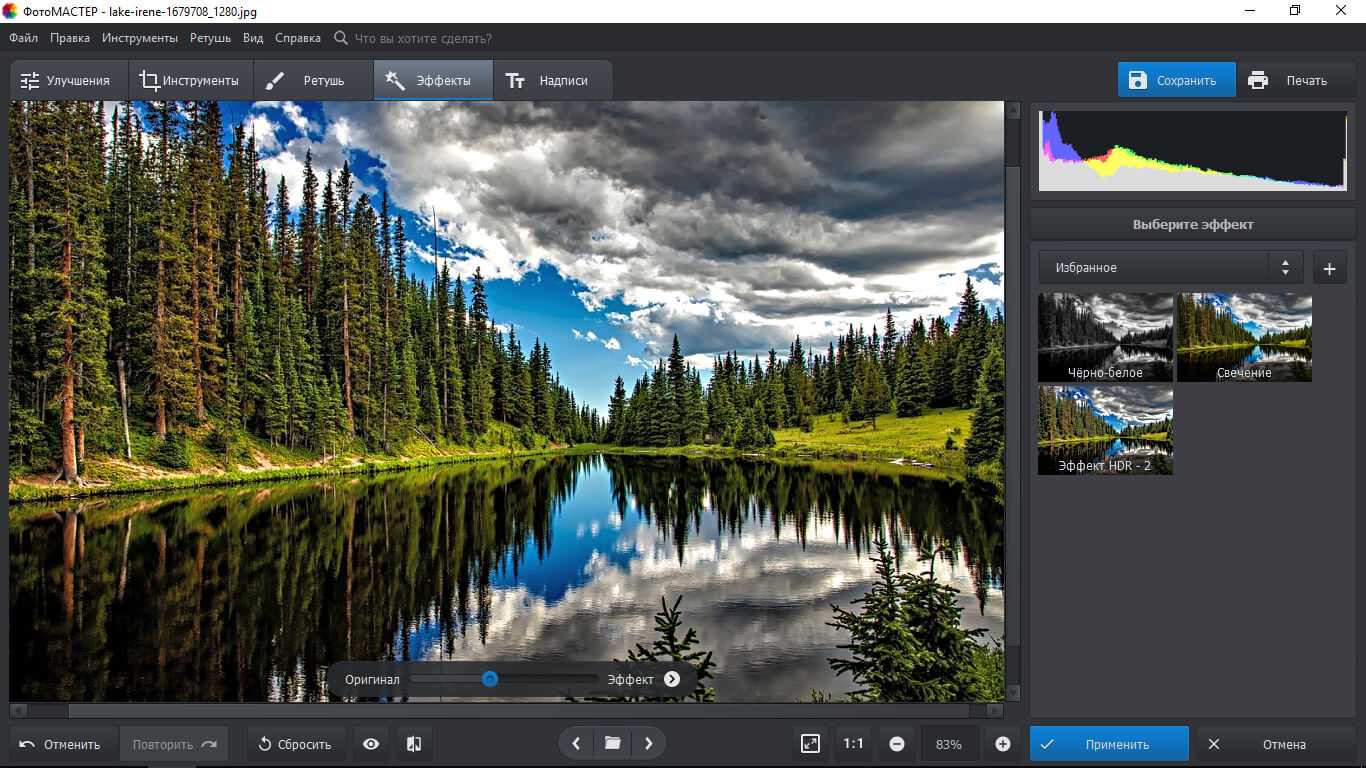The width and height of the screenshot is (1366, 768).
Task: Click the arrow next to Эффект label
Action: [x=672, y=679]
